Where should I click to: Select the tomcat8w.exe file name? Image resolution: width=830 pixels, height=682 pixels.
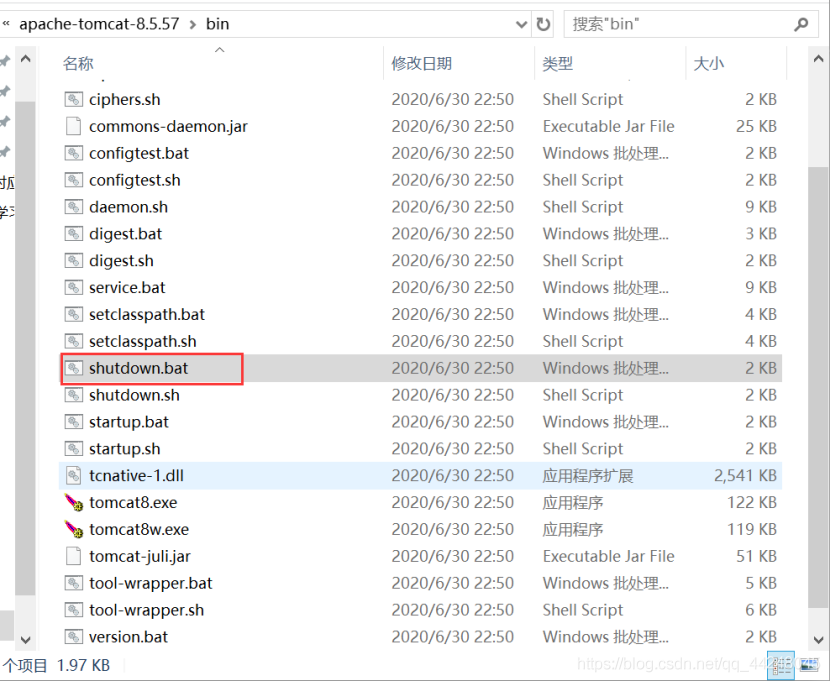coord(139,530)
